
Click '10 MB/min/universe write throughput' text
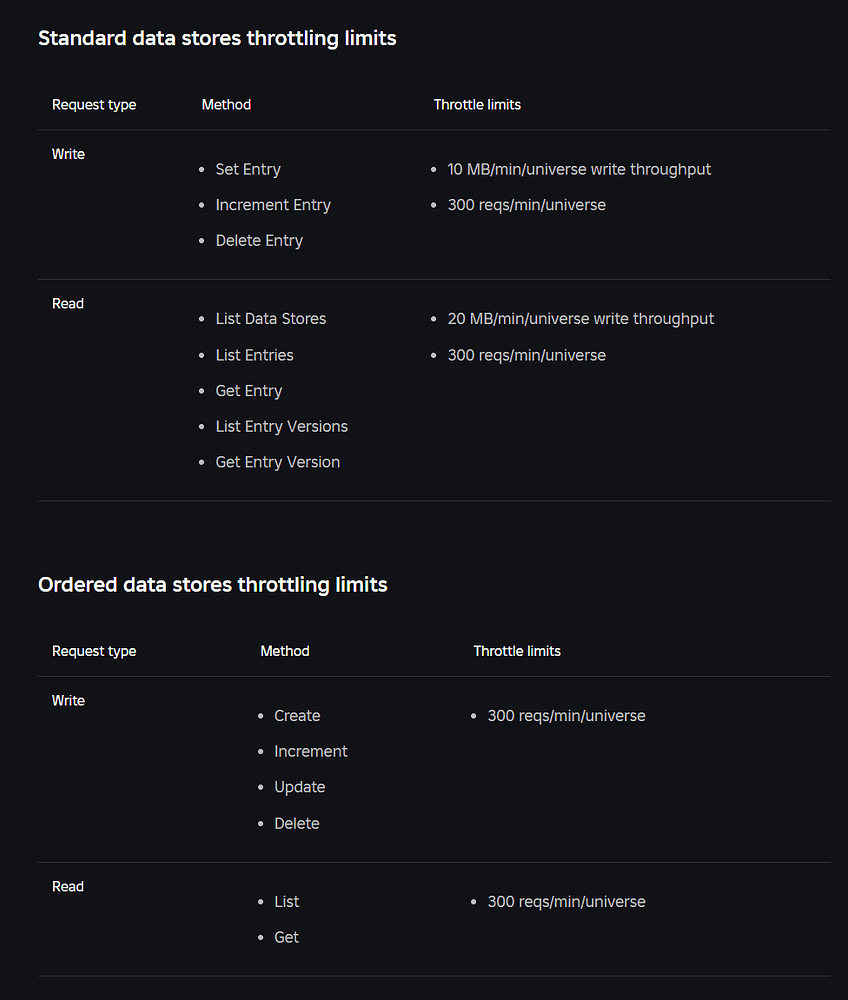pyautogui.click(x=579, y=170)
